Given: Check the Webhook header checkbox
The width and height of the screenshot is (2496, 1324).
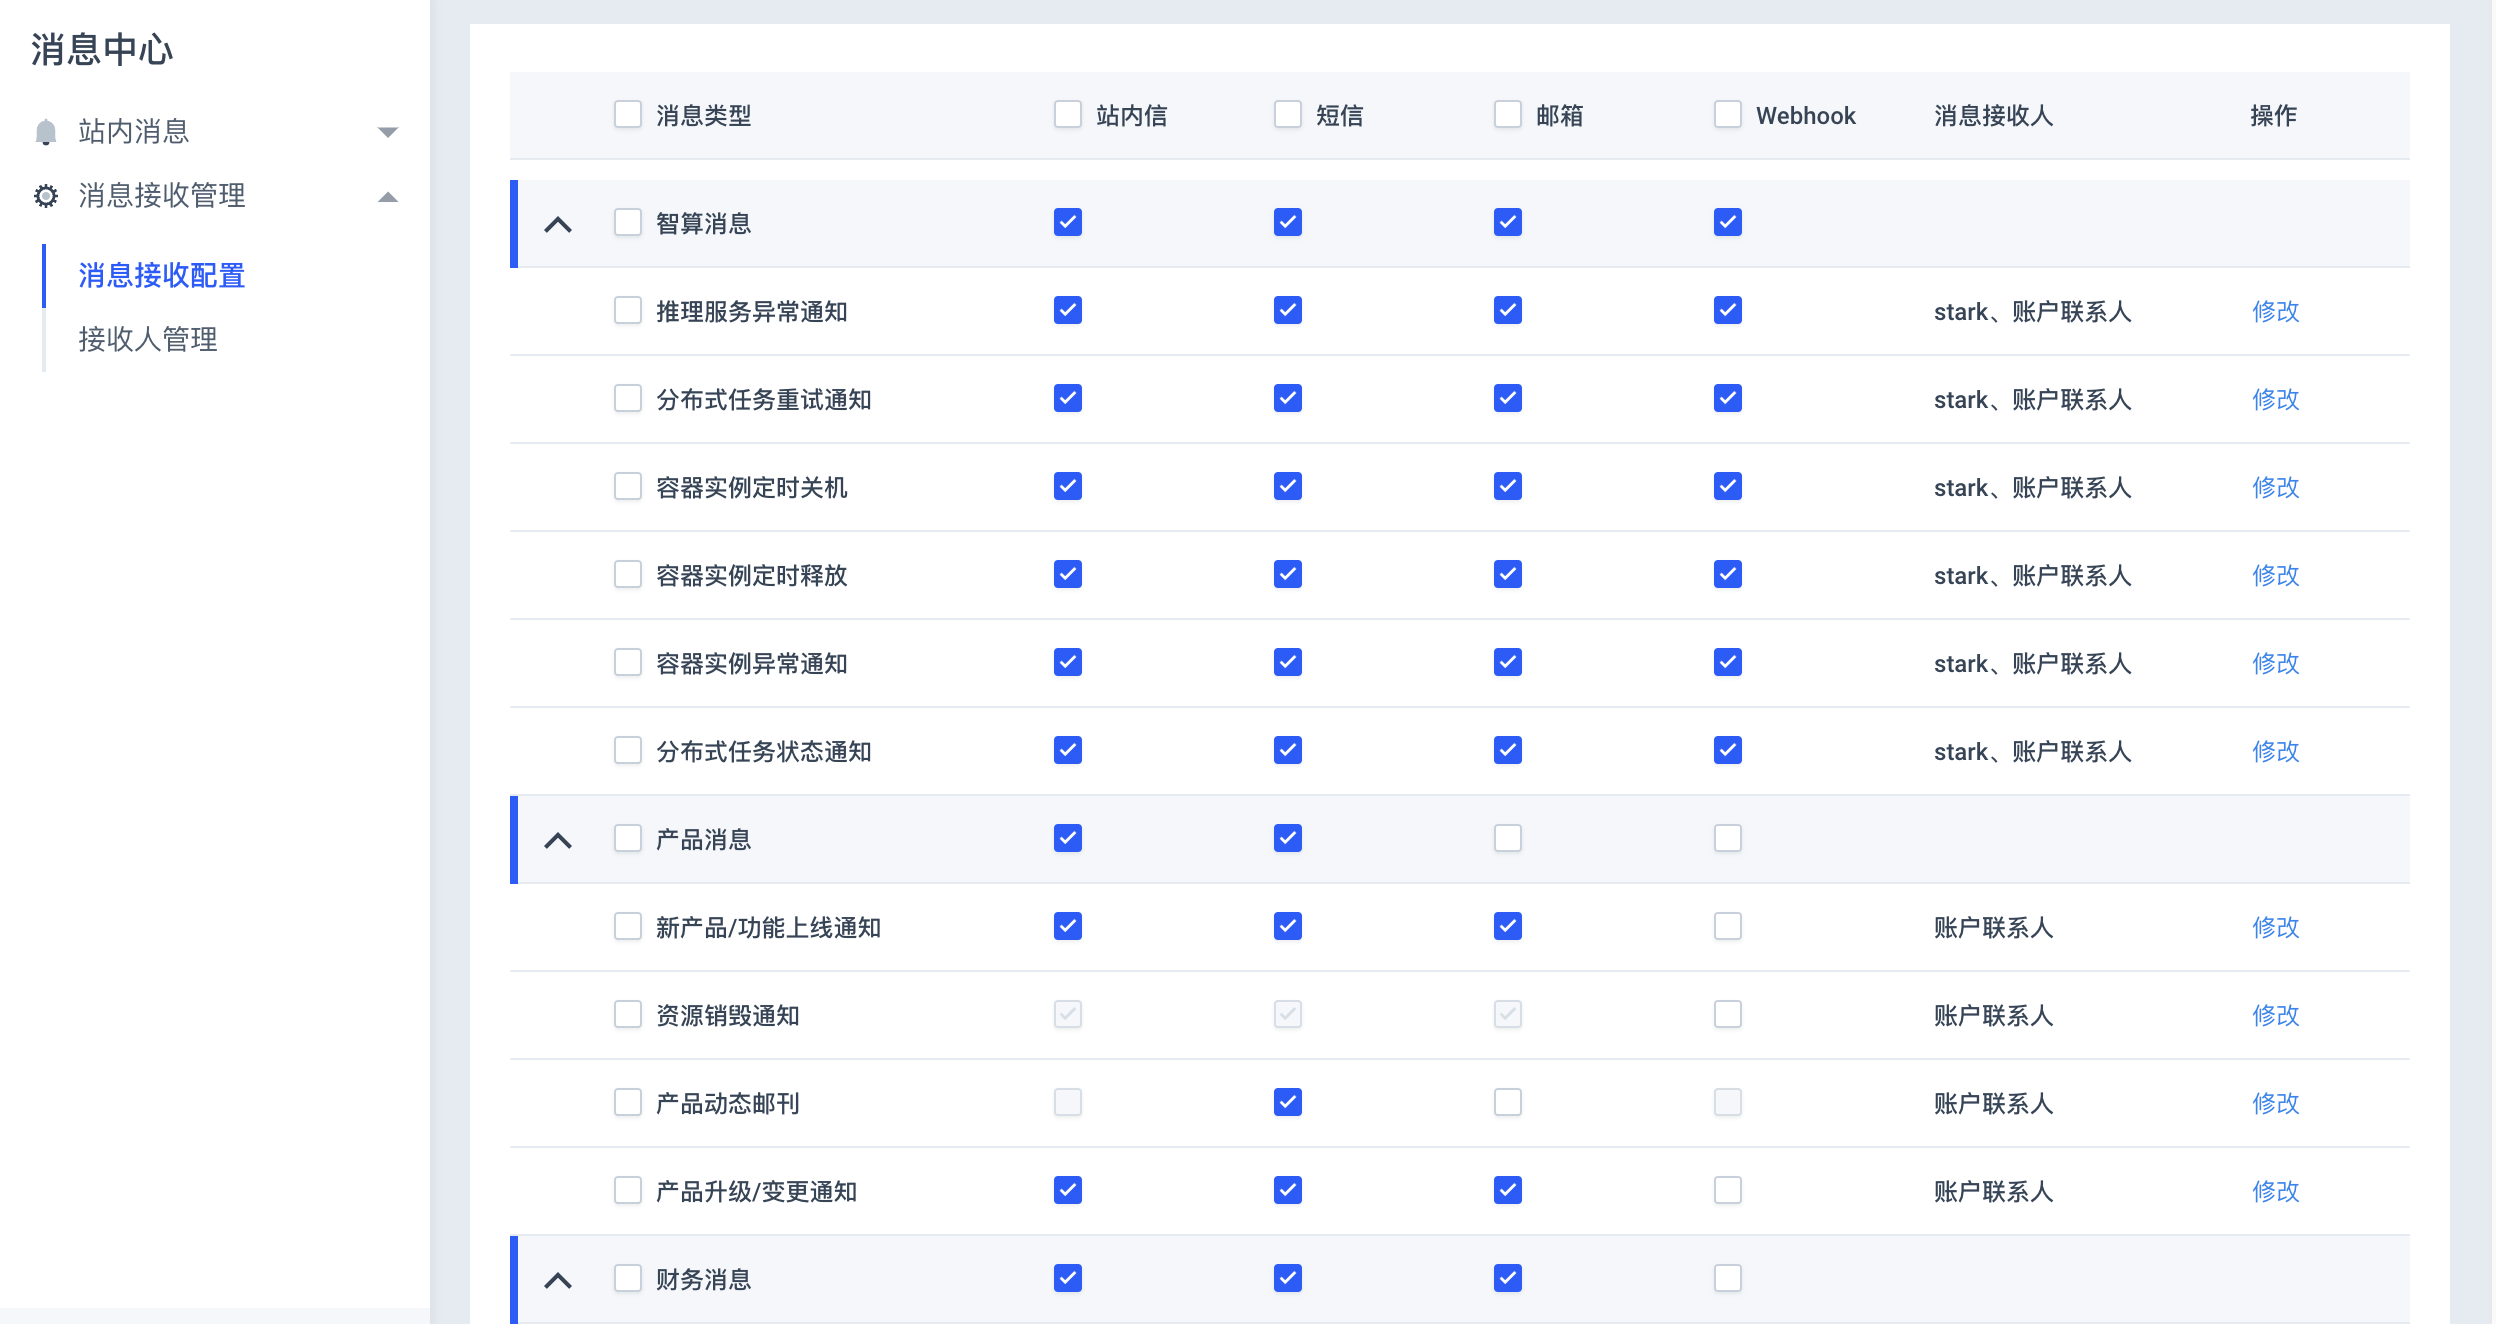Looking at the screenshot, I should point(1728,114).
